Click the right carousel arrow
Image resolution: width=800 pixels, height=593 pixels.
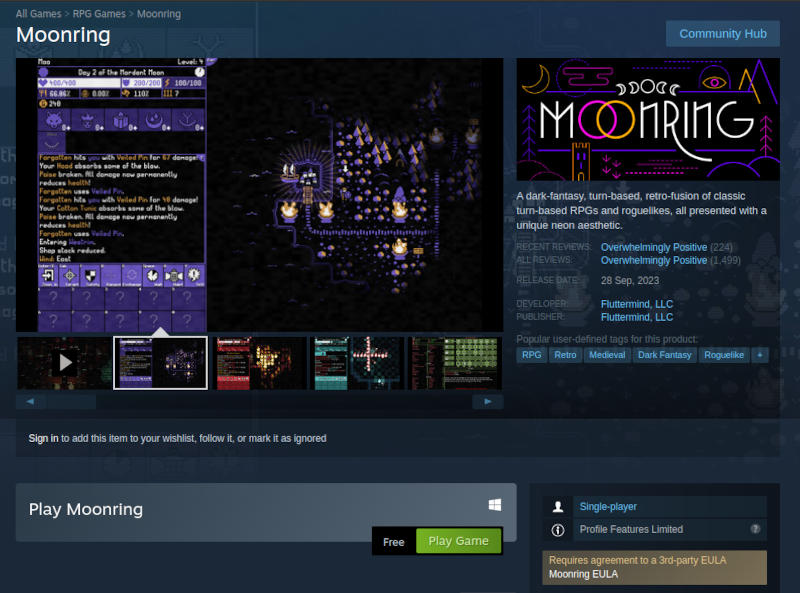point(488,400)
